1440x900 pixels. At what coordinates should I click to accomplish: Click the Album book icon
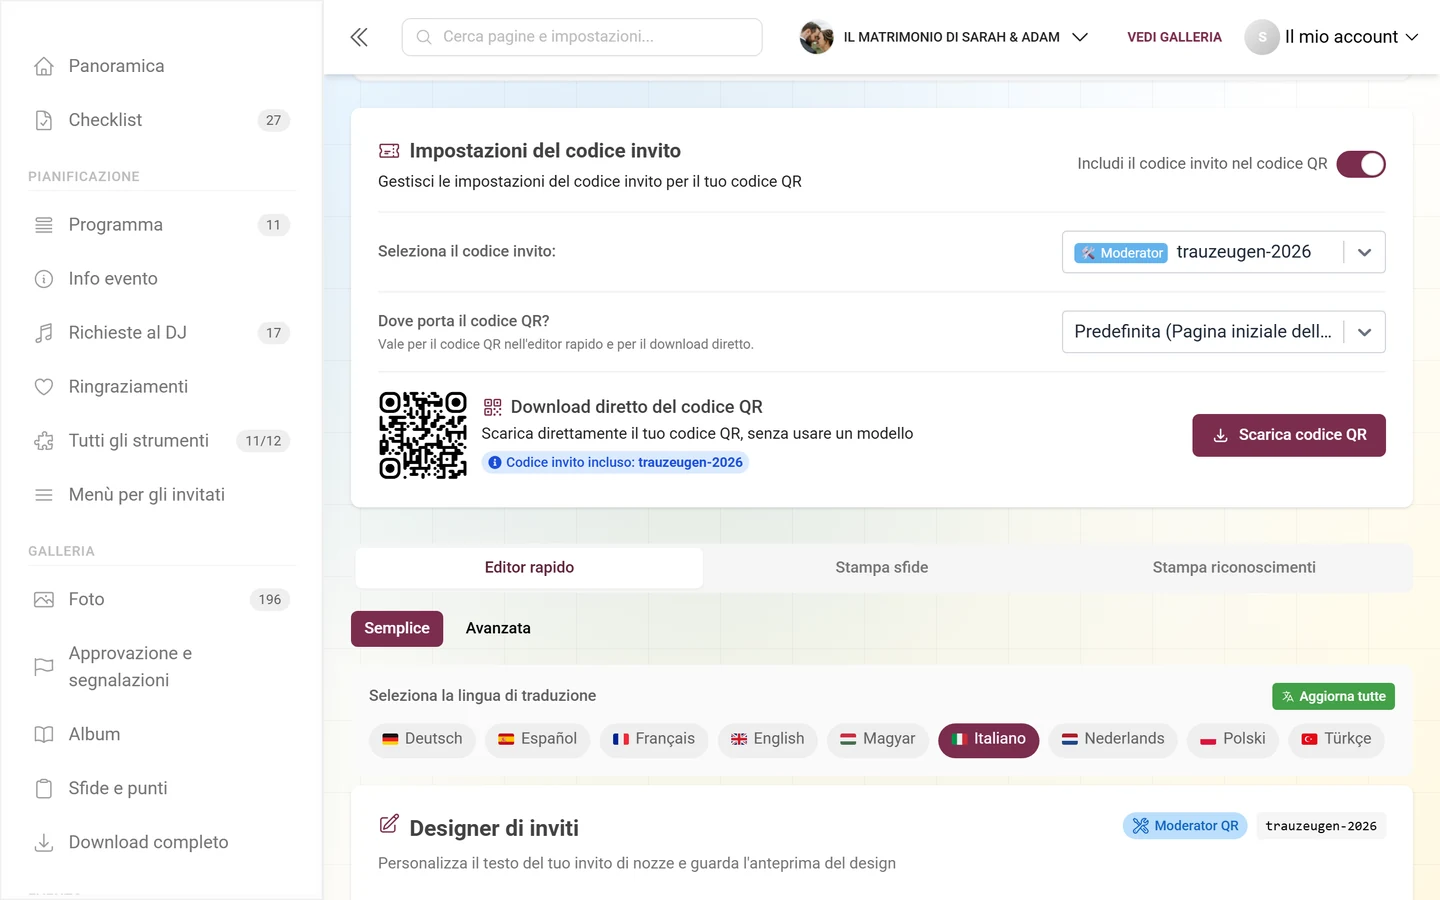click(44, 734)
